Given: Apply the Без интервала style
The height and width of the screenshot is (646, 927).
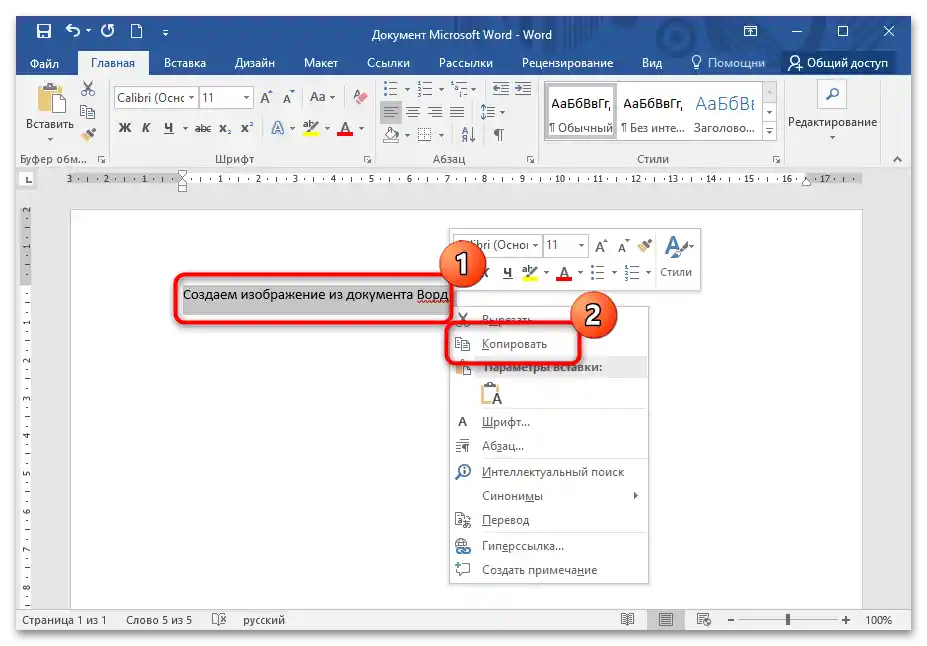Looking at the screenshot, I should pos(653,112).
